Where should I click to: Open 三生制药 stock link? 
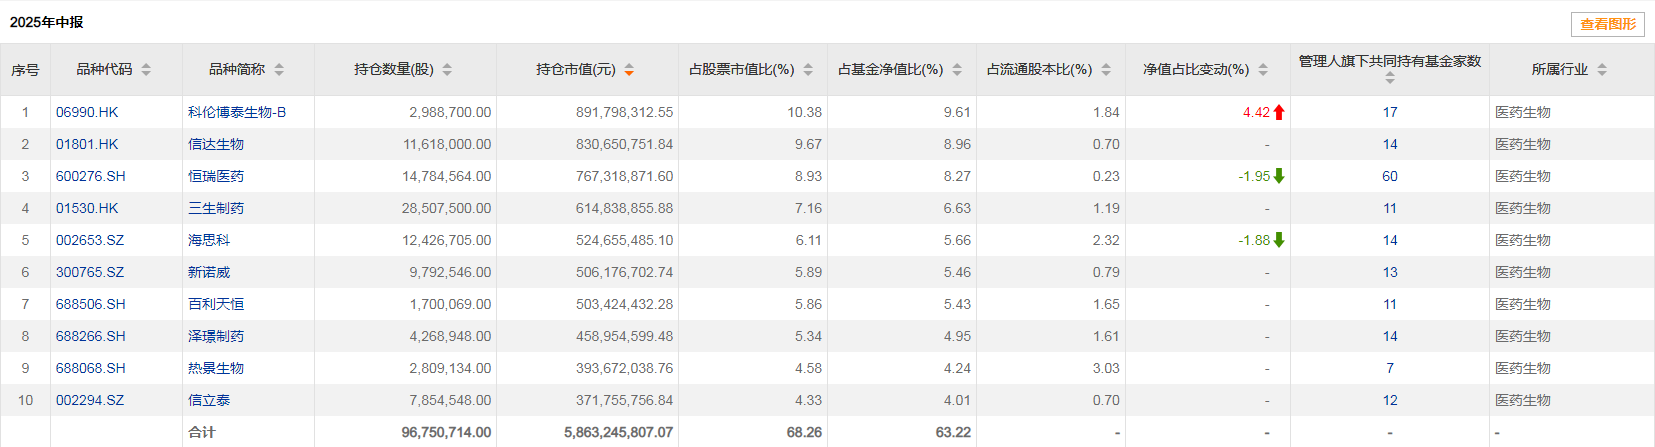[x=216, y=208]
